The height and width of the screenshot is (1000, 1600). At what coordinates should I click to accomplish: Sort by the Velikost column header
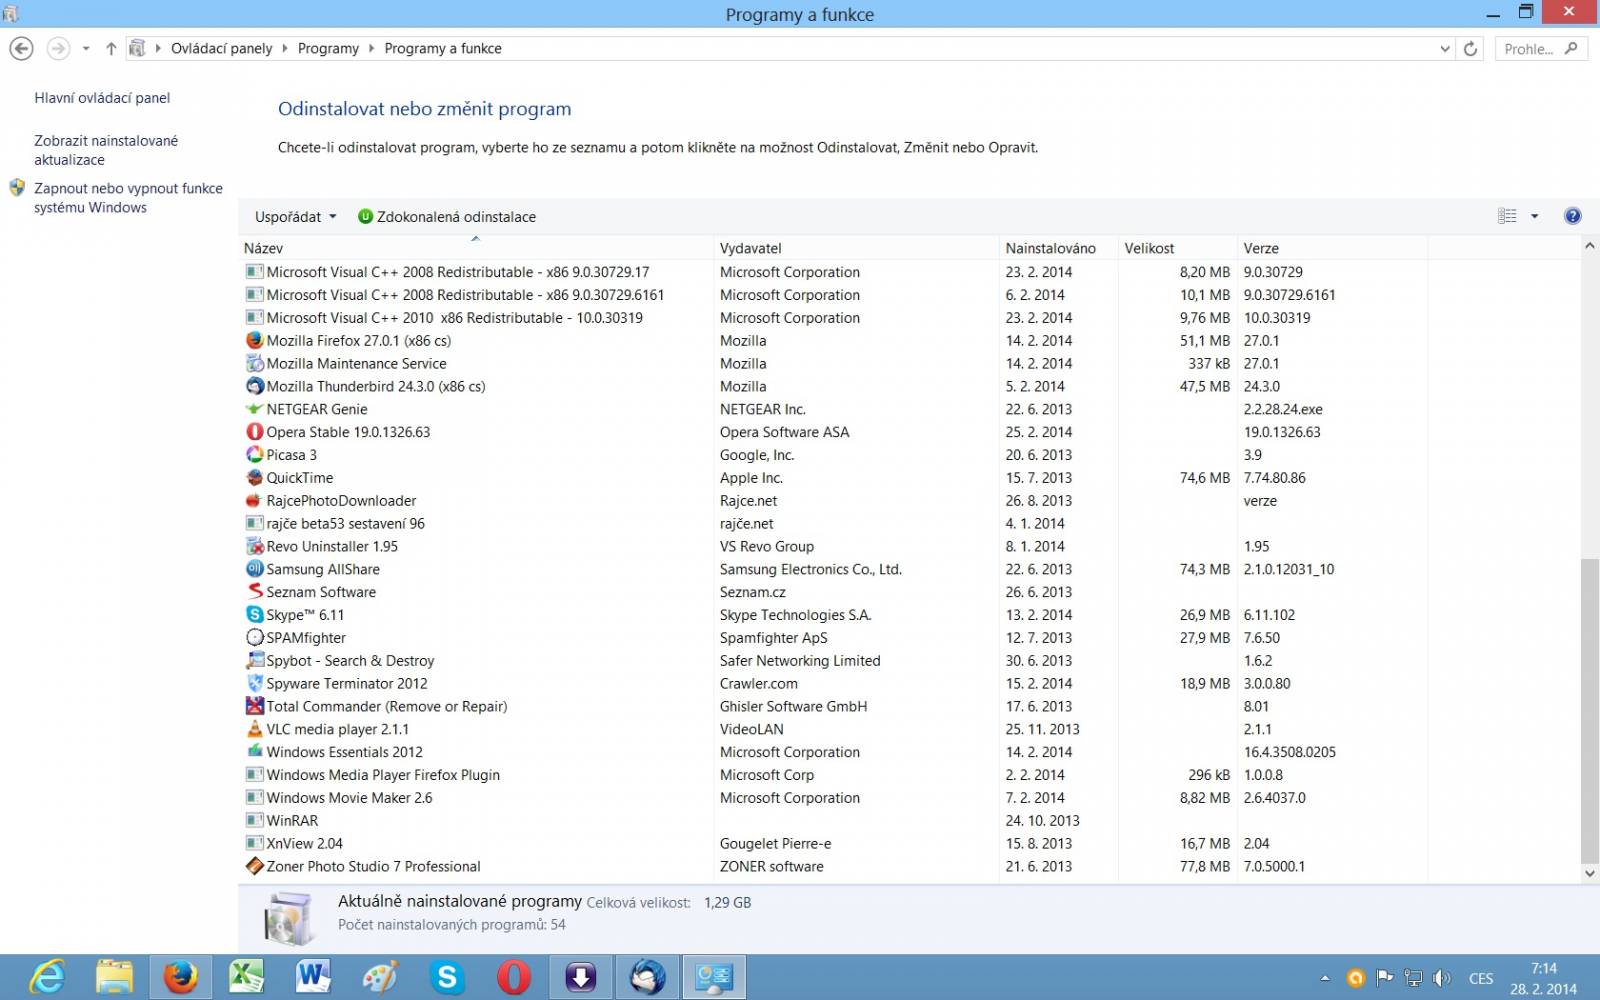[1177, 248]
